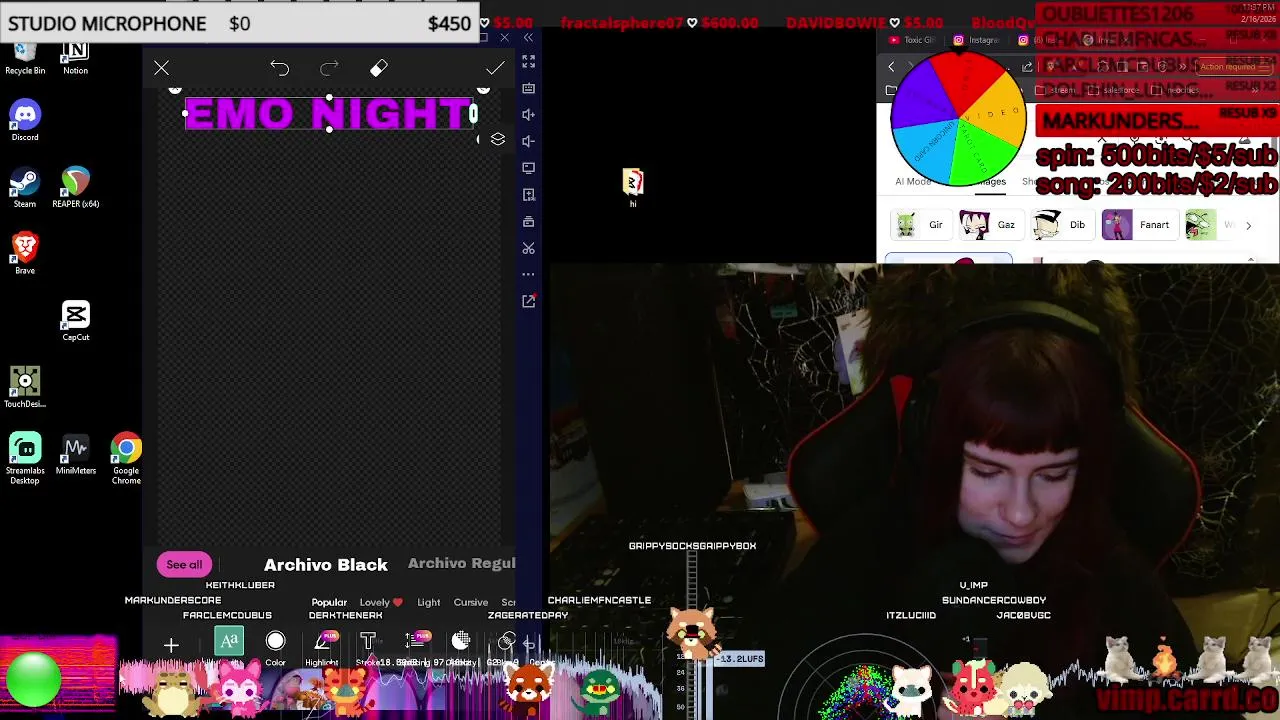The width and height of the screenshot is (1280, 720).
Task: Cancel editing with the editor X icon
Action: [161, 68]
